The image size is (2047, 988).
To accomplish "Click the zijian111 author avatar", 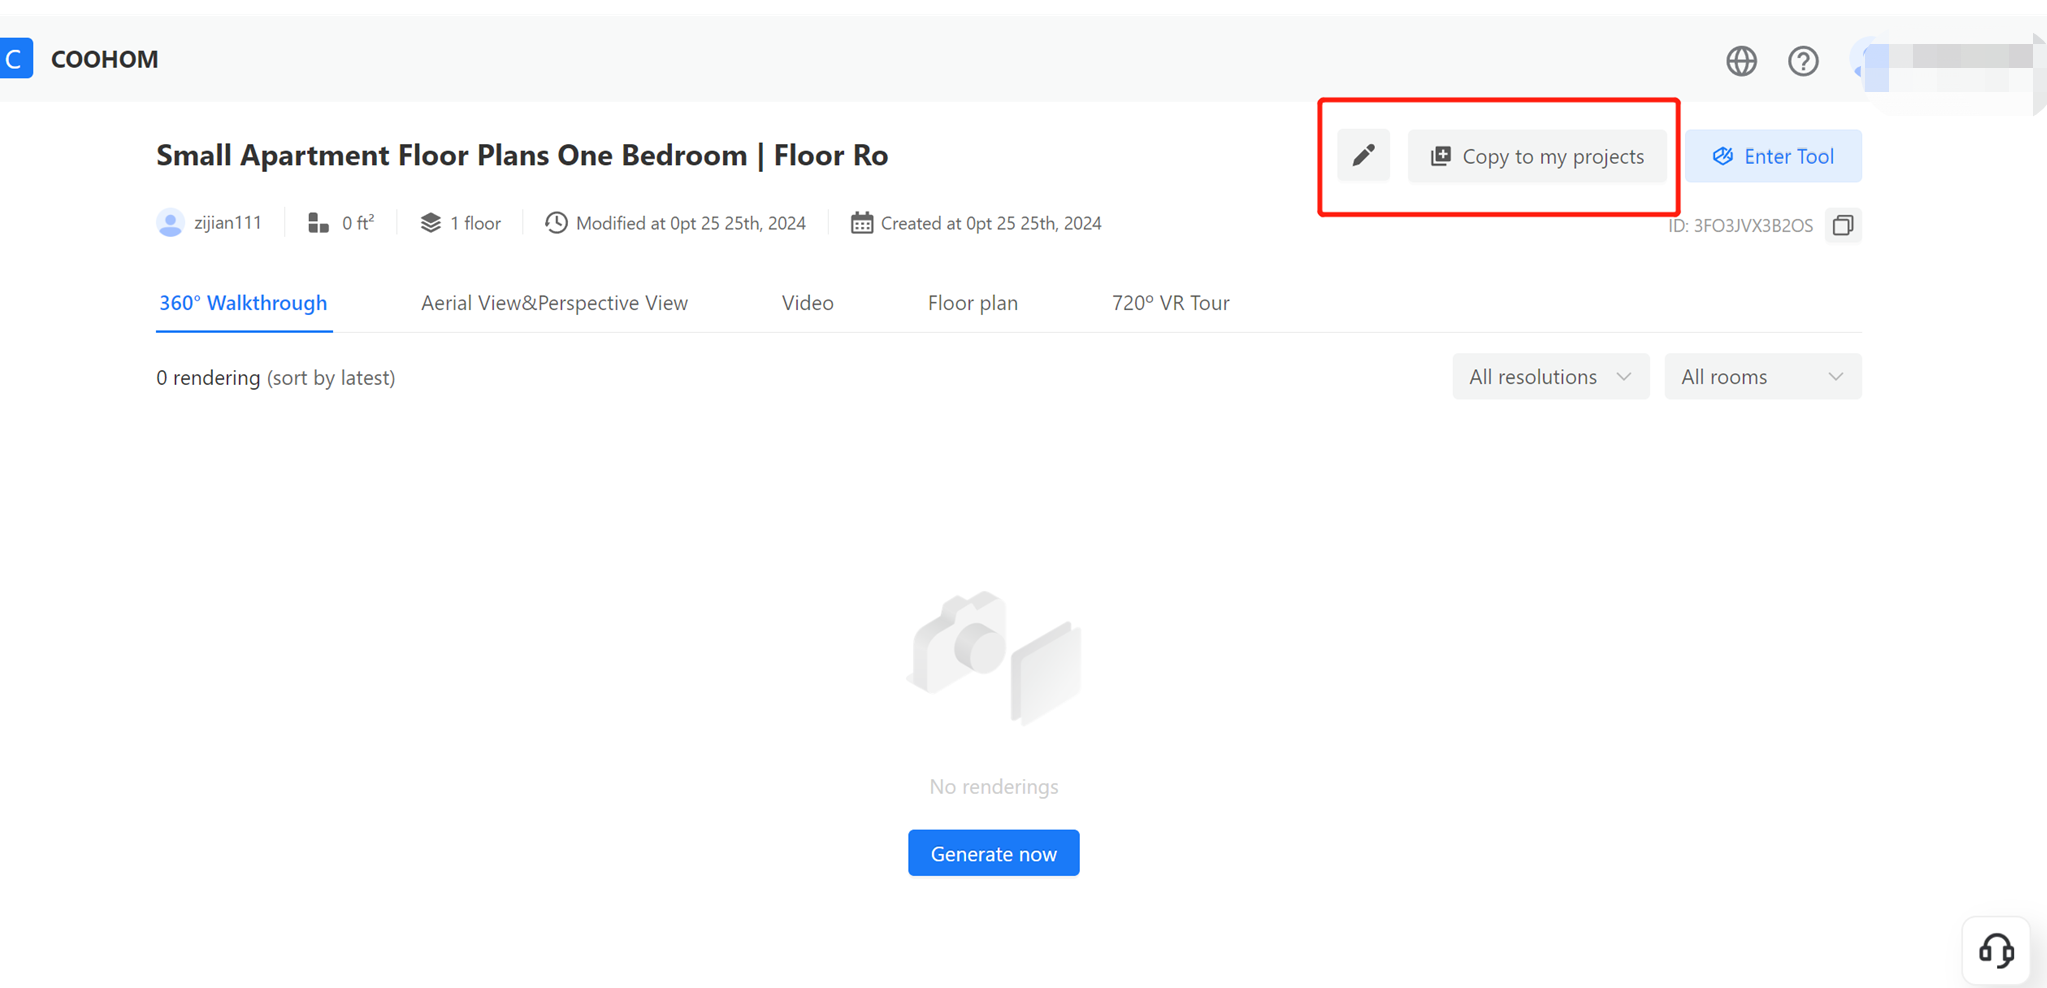I will 171,223.
